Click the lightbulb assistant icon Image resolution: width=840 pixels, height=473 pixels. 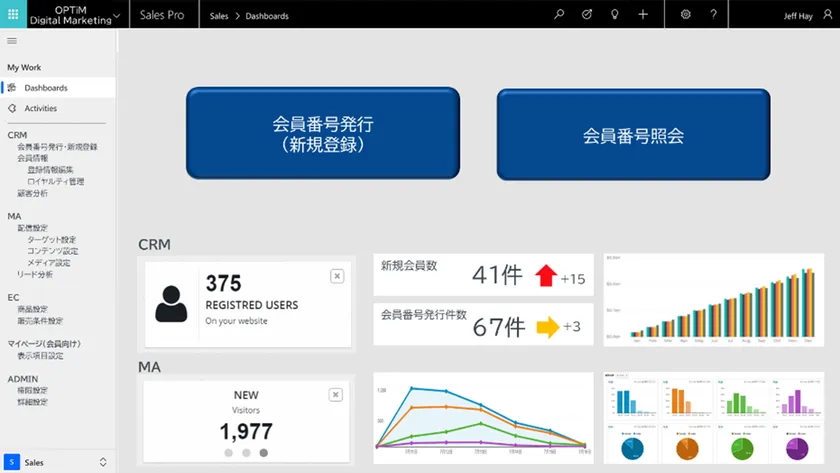[615, 15]
